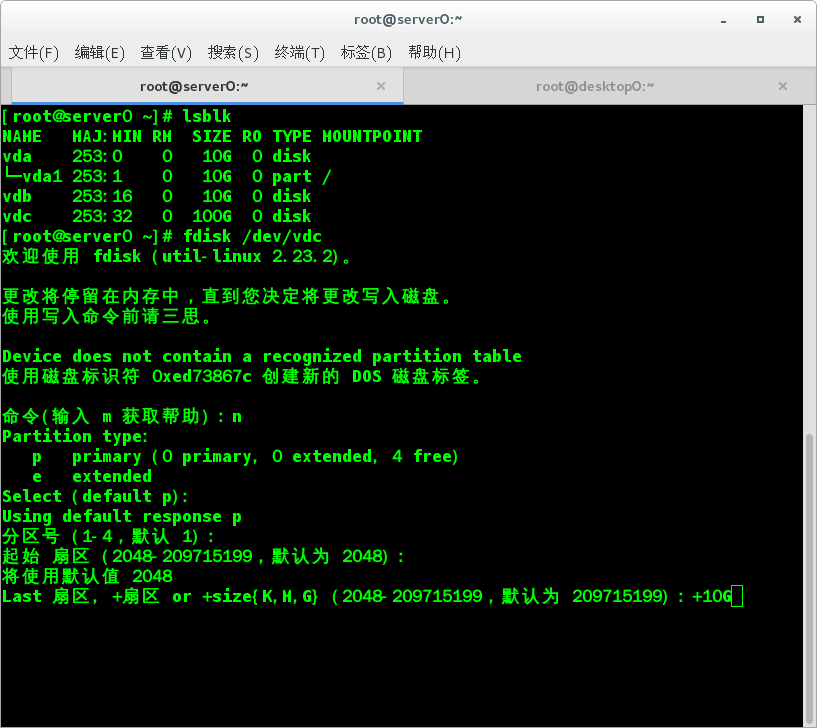The width and height of the screenshot is (817, 728).
Task: Click 'Device does not contain' message line
Action: (262, 356)
